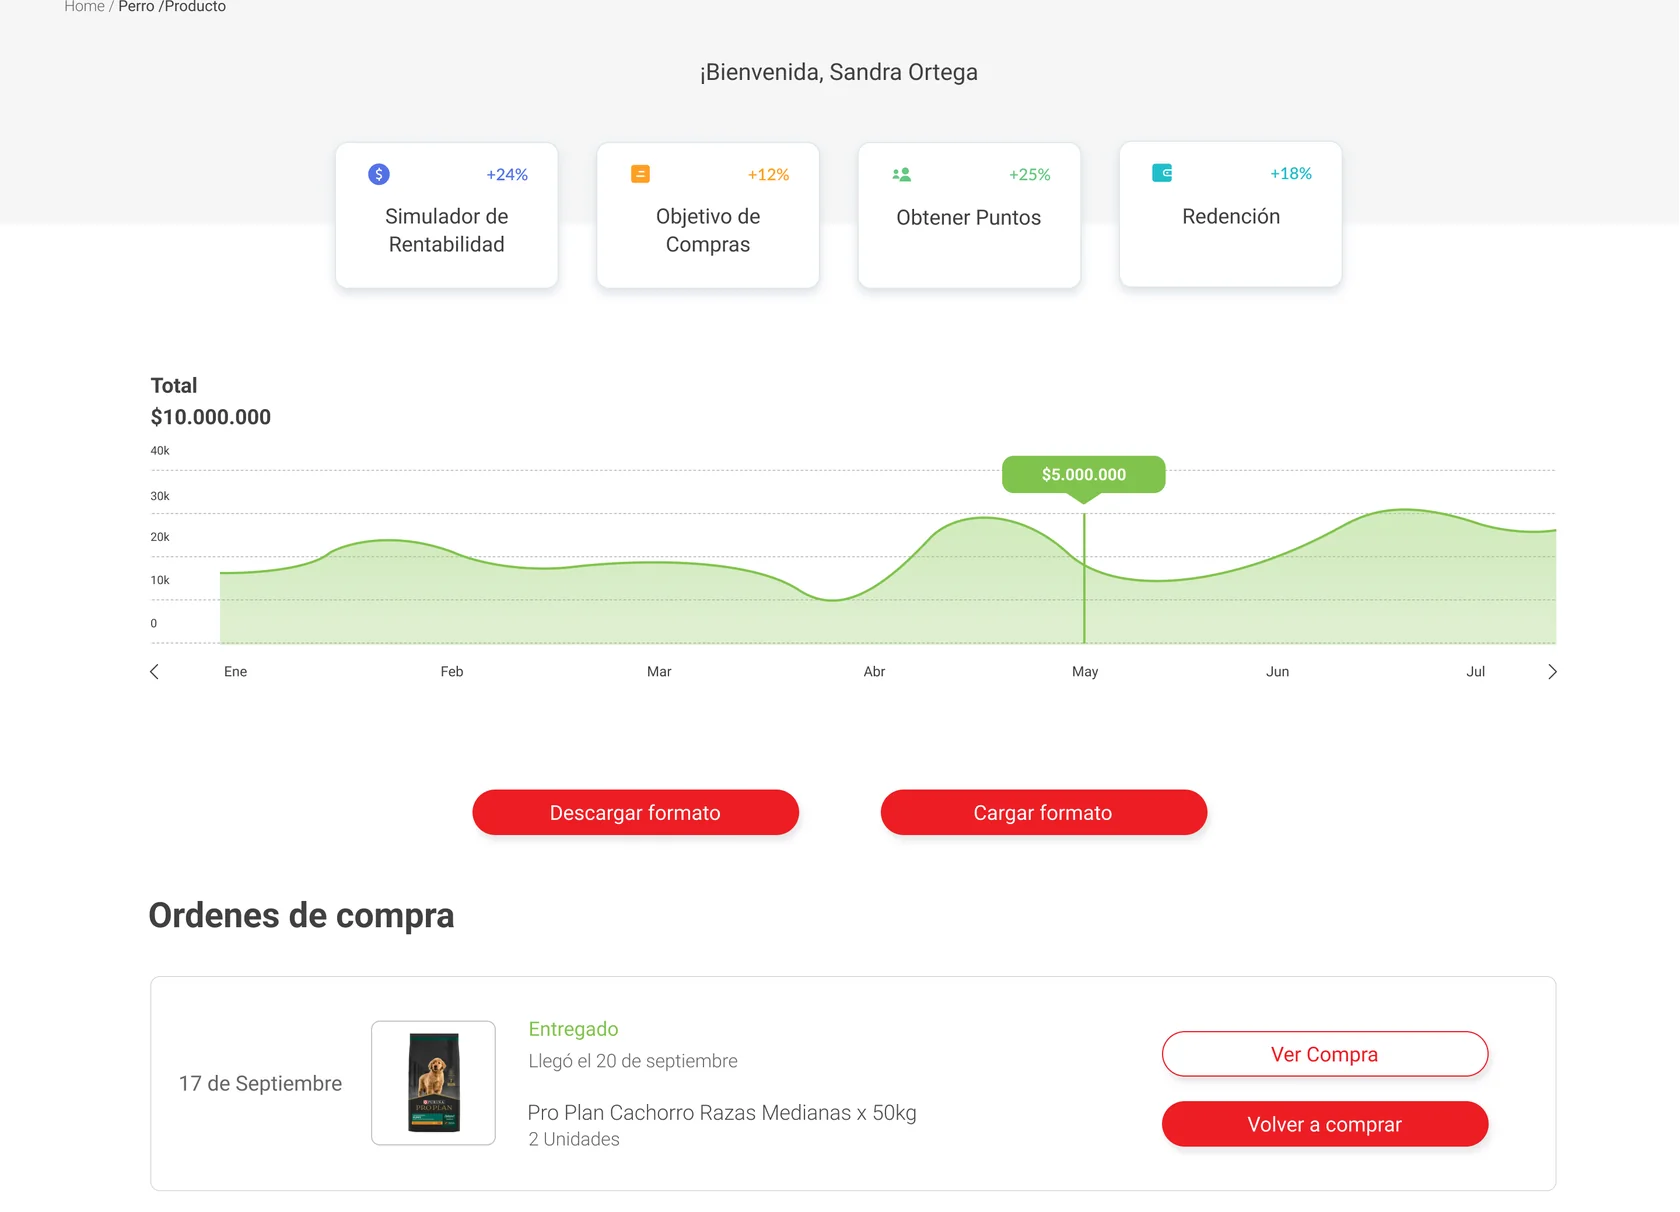
Task: Open Objetivo de Compras card
Action: click(708, 215)
